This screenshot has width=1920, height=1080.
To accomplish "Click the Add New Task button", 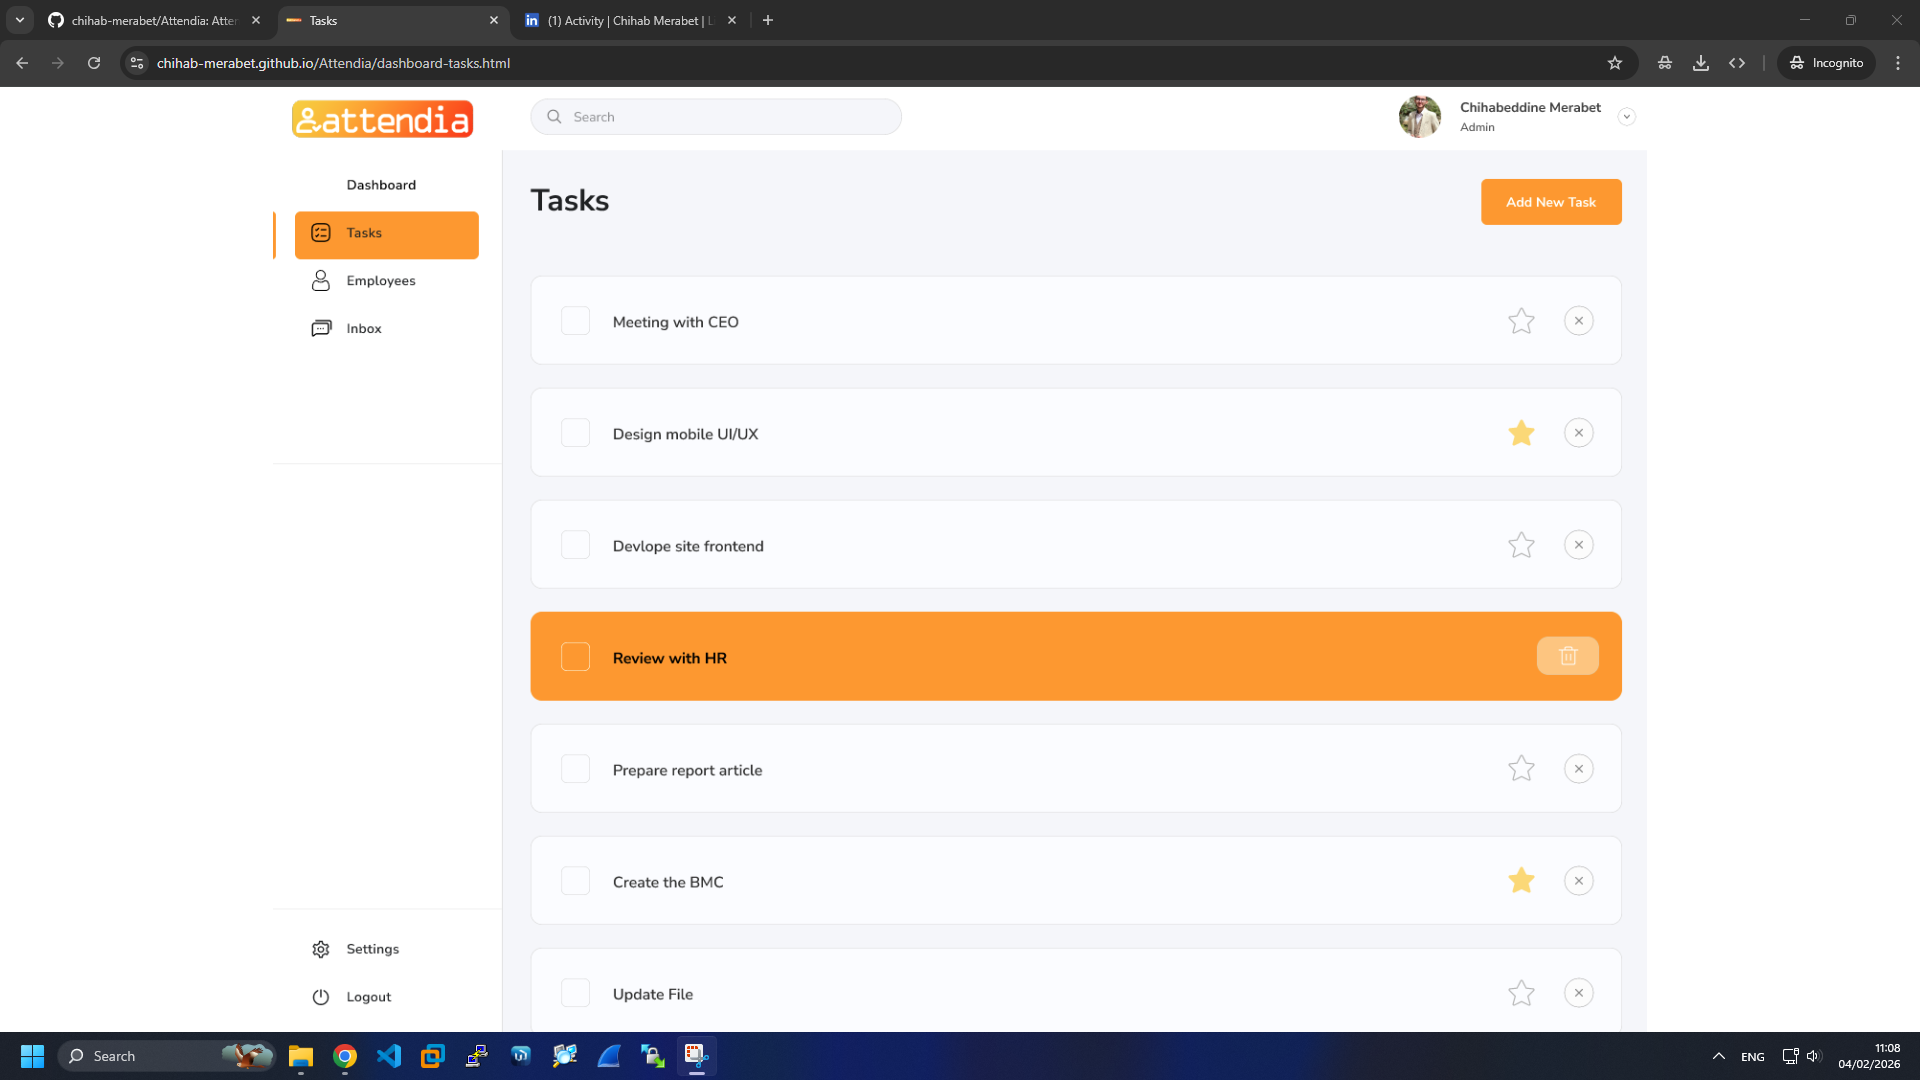I will pyautogui.click(x=1551, y=201).
